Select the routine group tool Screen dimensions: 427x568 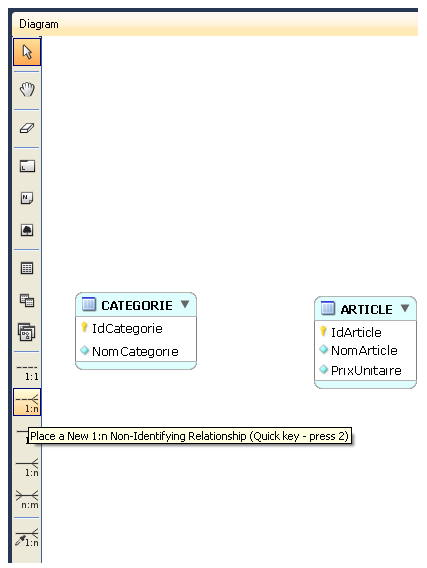tap(27, 332)
